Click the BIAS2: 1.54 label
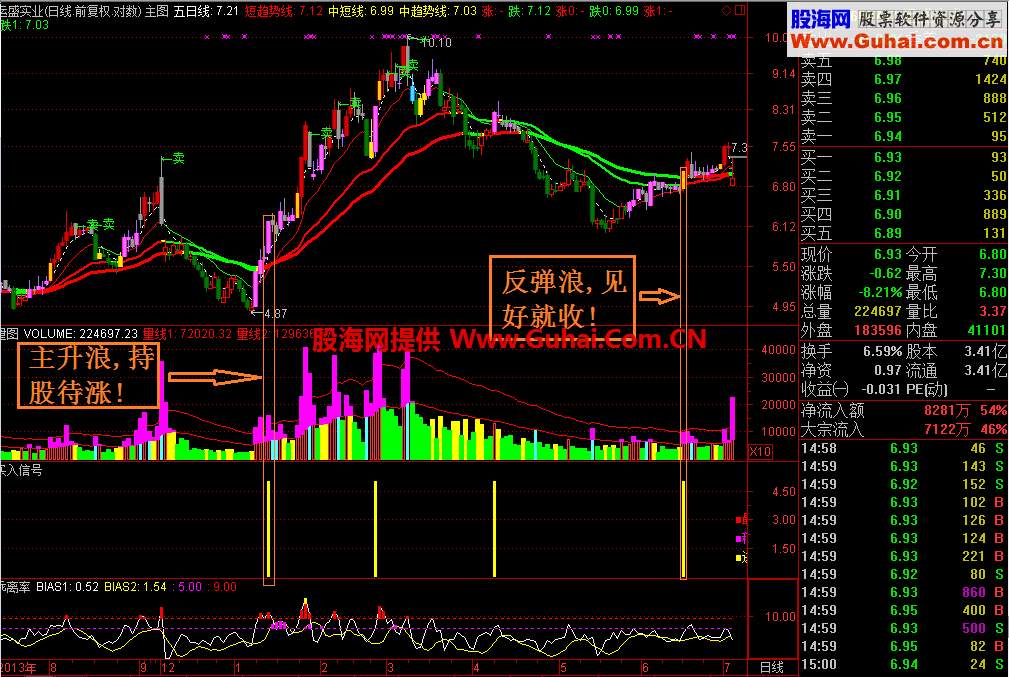The height and width of the screenshot is (677, 1009). click(135, 587)
